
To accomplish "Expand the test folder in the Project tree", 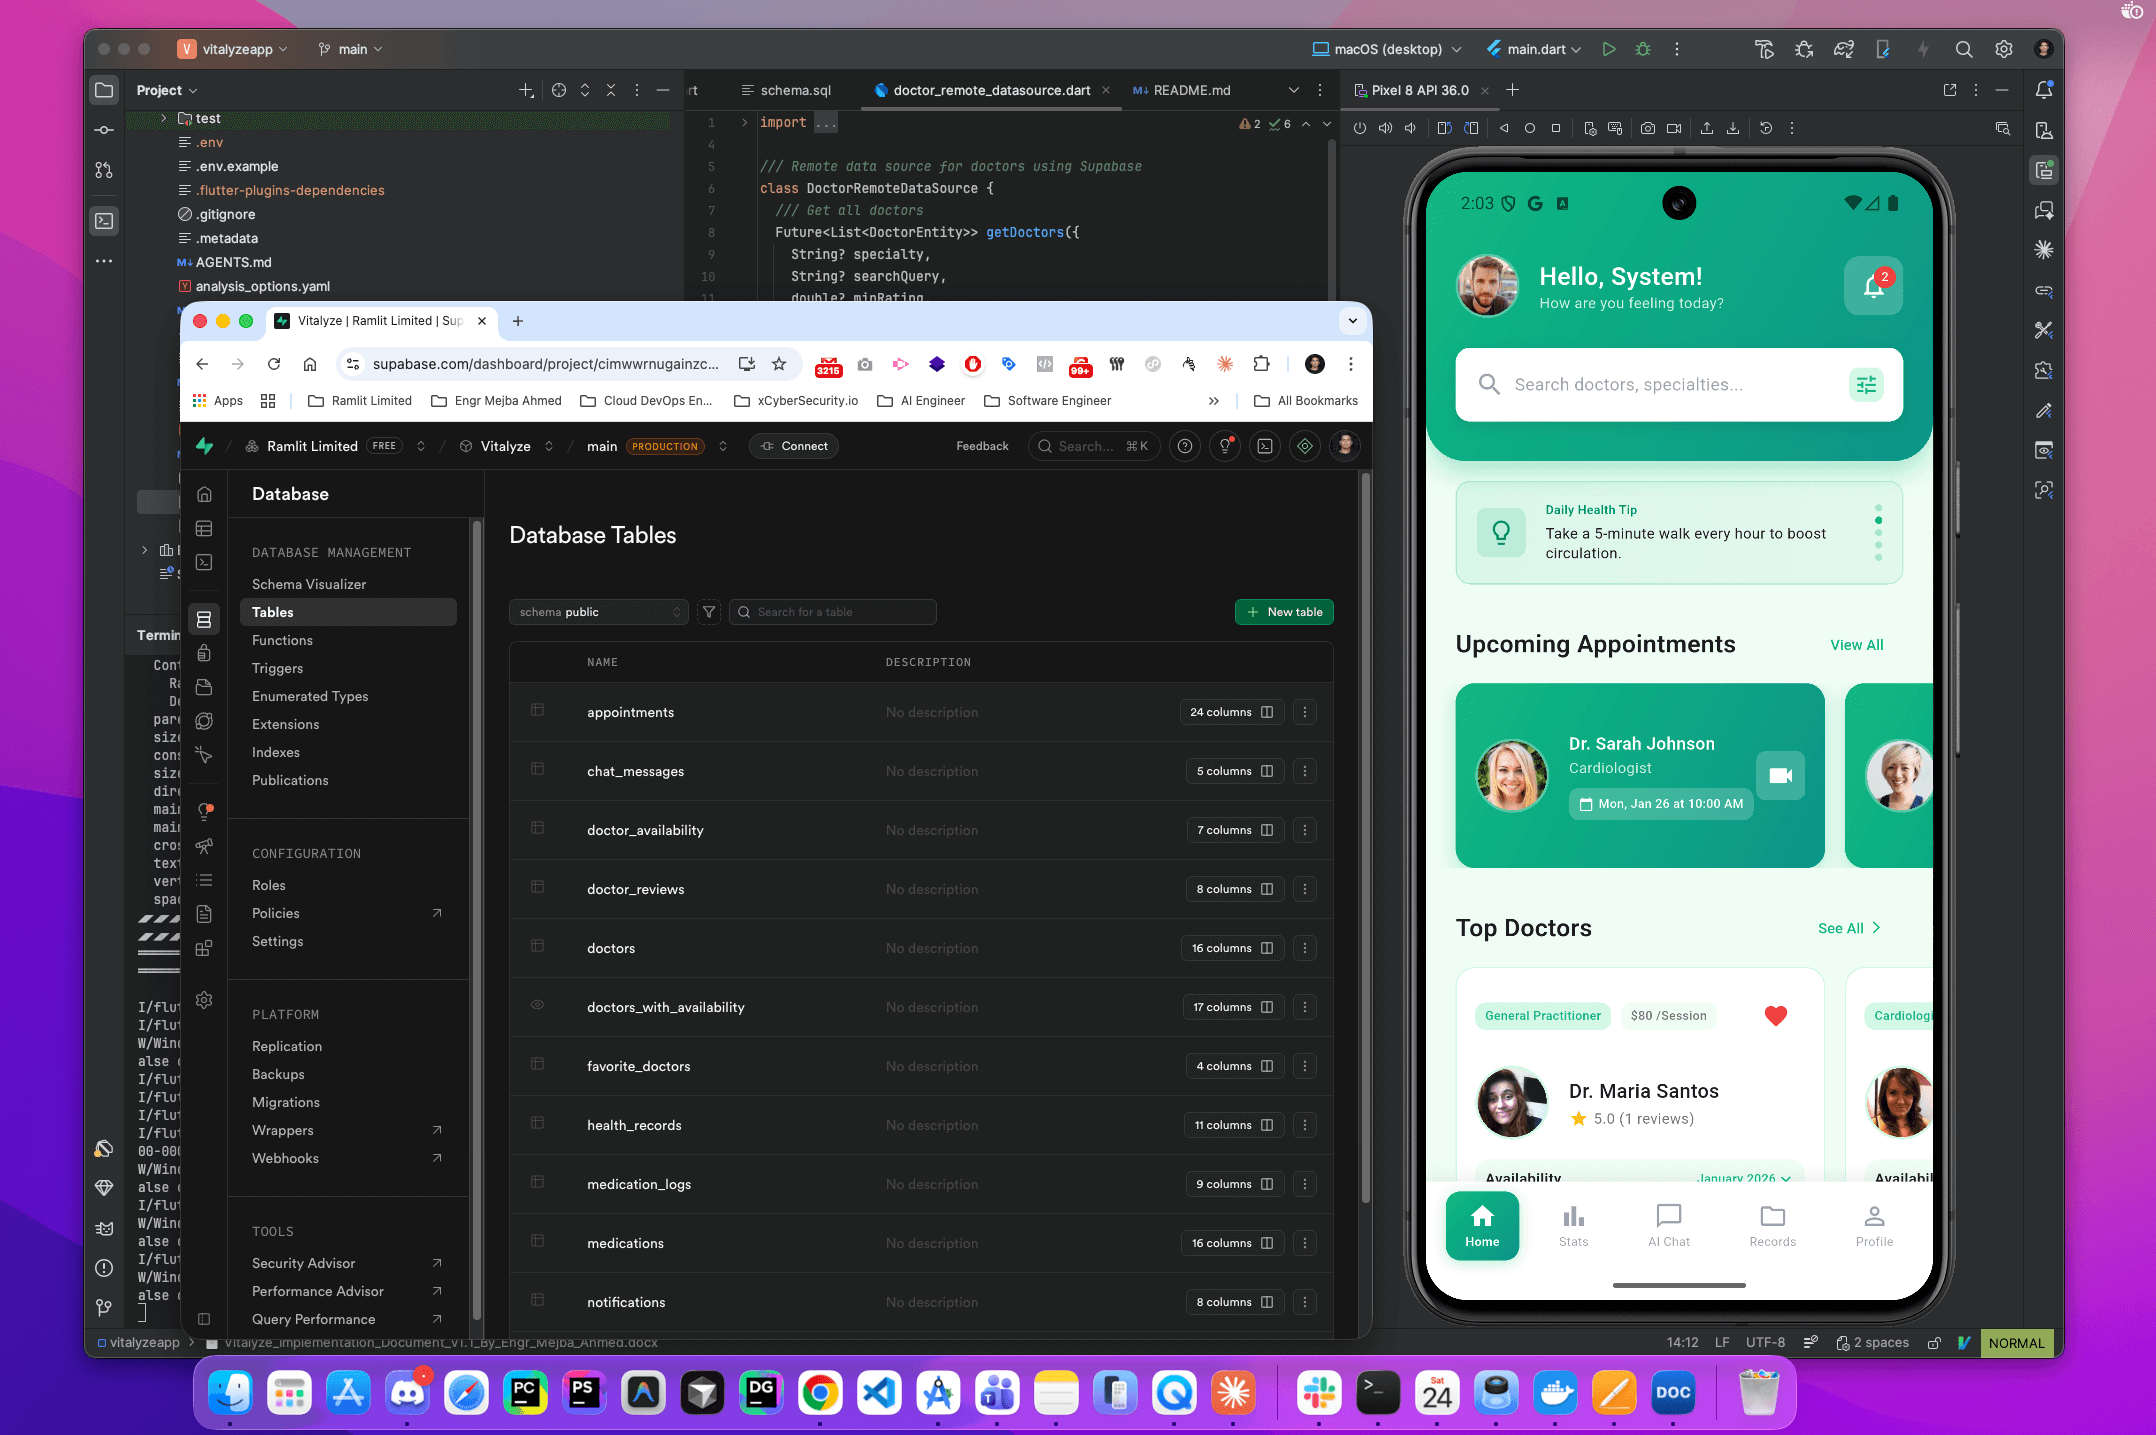I will click(163, 118).
